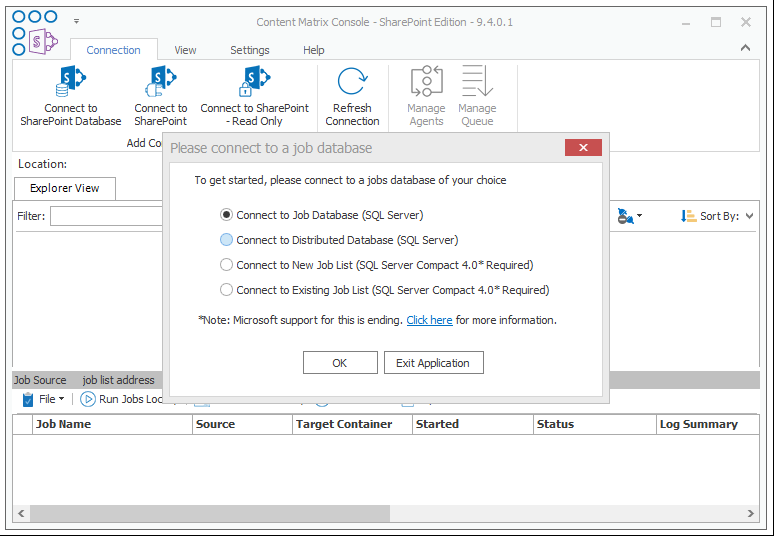
Task: Switch to the View ribbon tab
Action: coord(185,50)
